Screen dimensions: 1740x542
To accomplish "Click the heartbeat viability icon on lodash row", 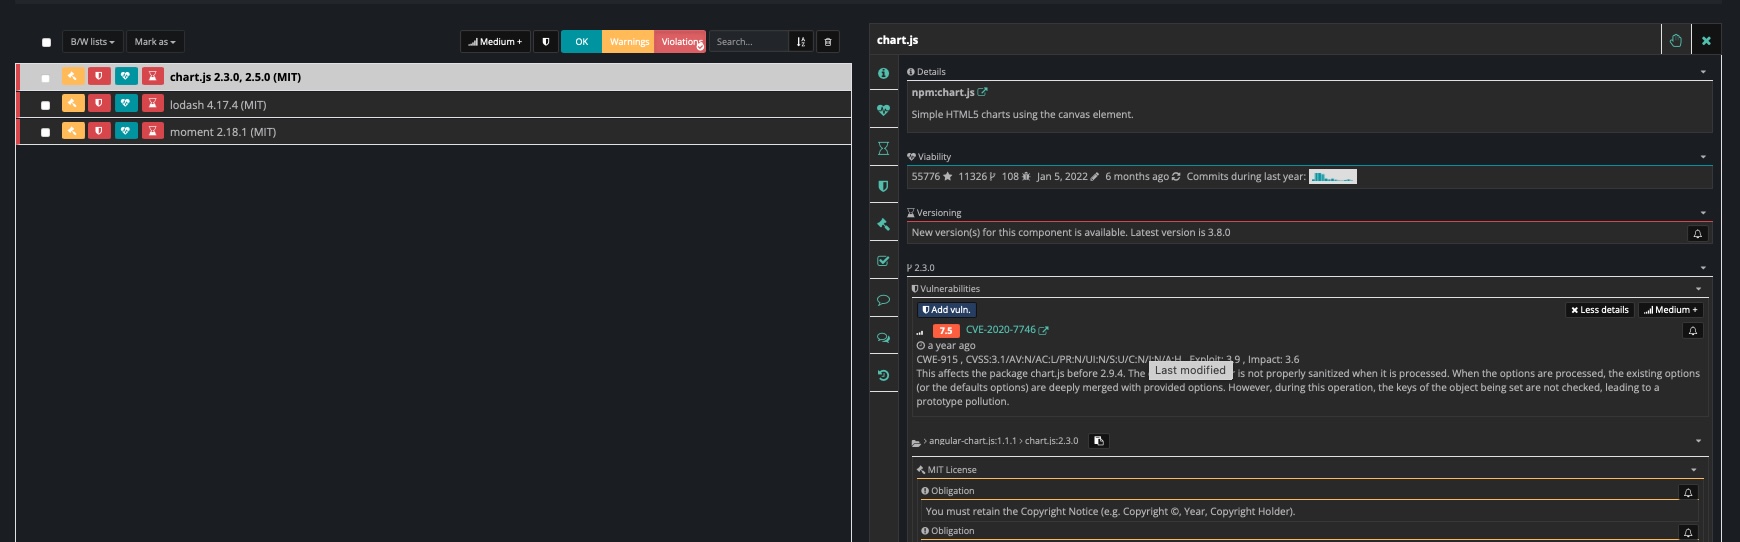I will tap(126, 103).
